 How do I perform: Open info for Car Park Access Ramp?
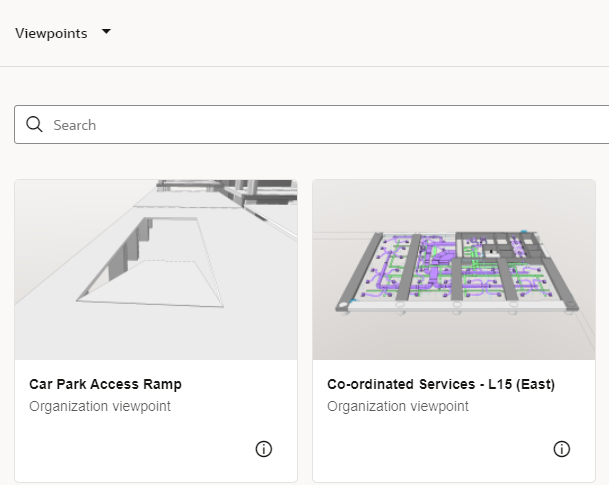[x=264, y=449]
